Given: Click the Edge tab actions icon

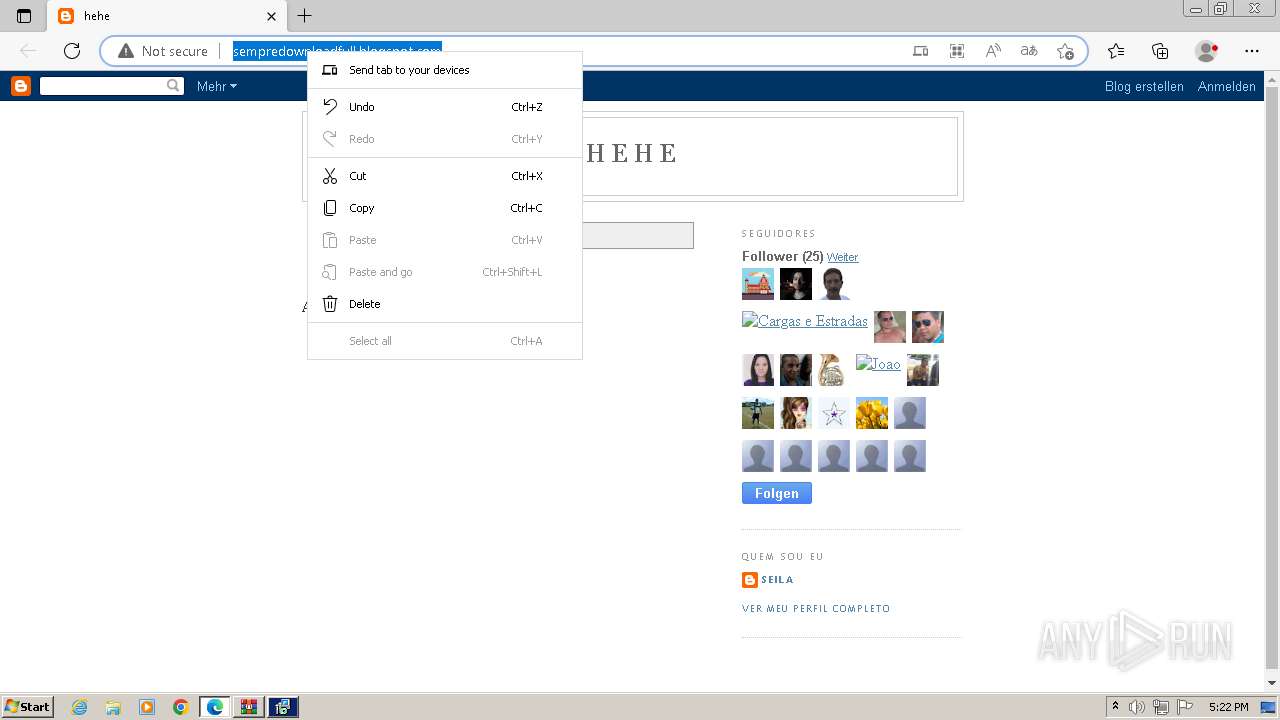Looking at the screenshot, I should 24,16.
